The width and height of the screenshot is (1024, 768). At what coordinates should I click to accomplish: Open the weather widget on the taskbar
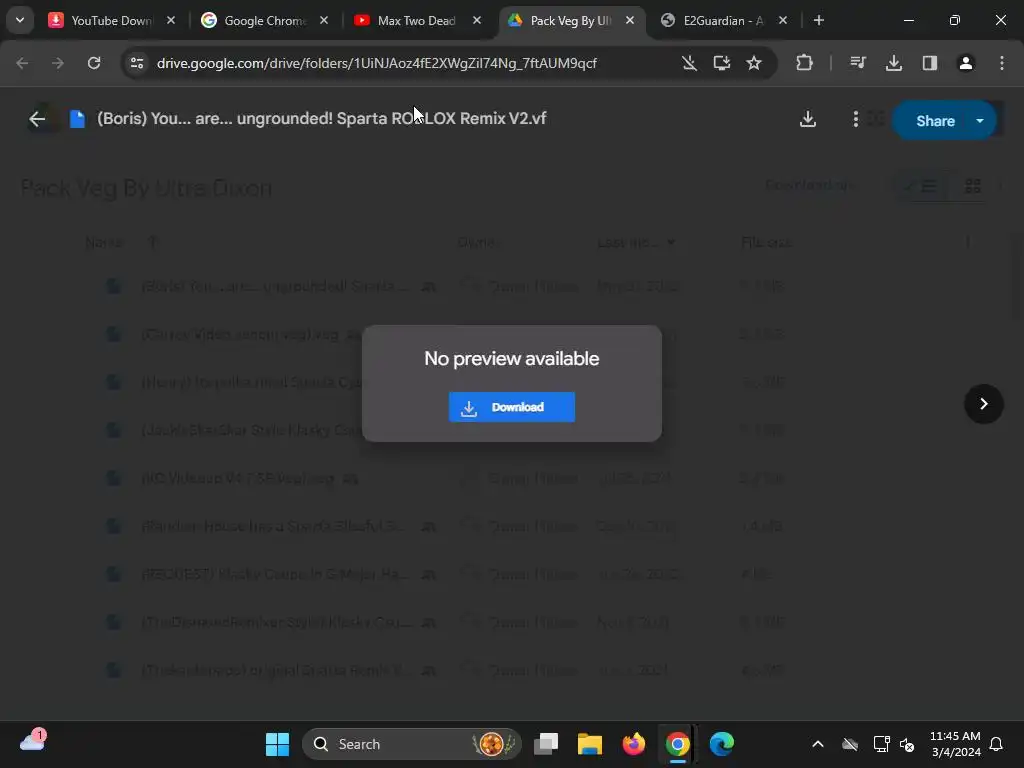[x=33, y=741]
